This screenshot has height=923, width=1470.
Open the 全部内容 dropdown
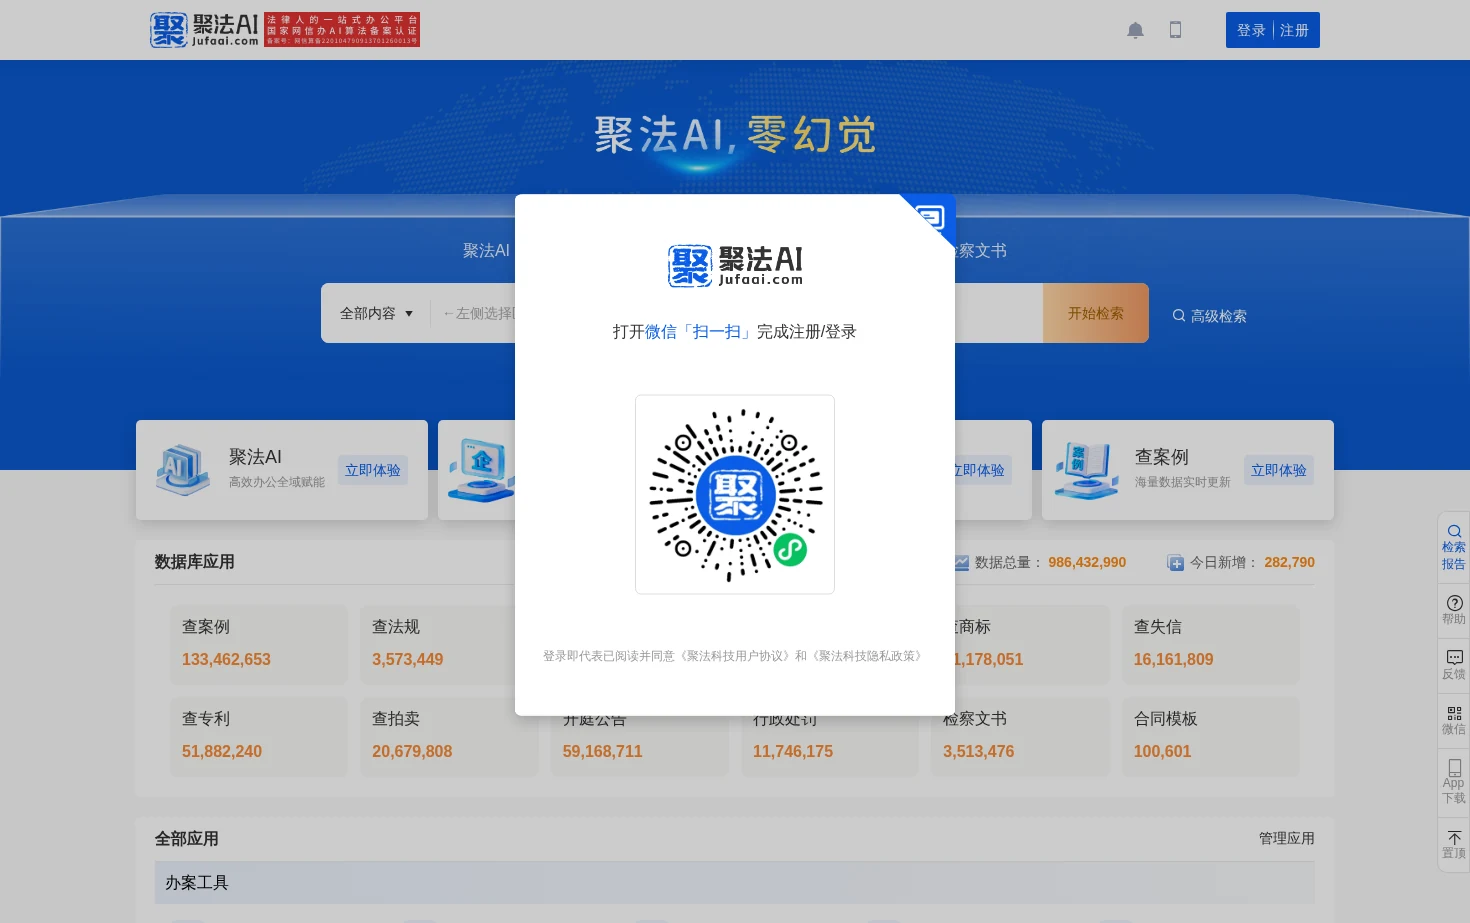point(376,313)
